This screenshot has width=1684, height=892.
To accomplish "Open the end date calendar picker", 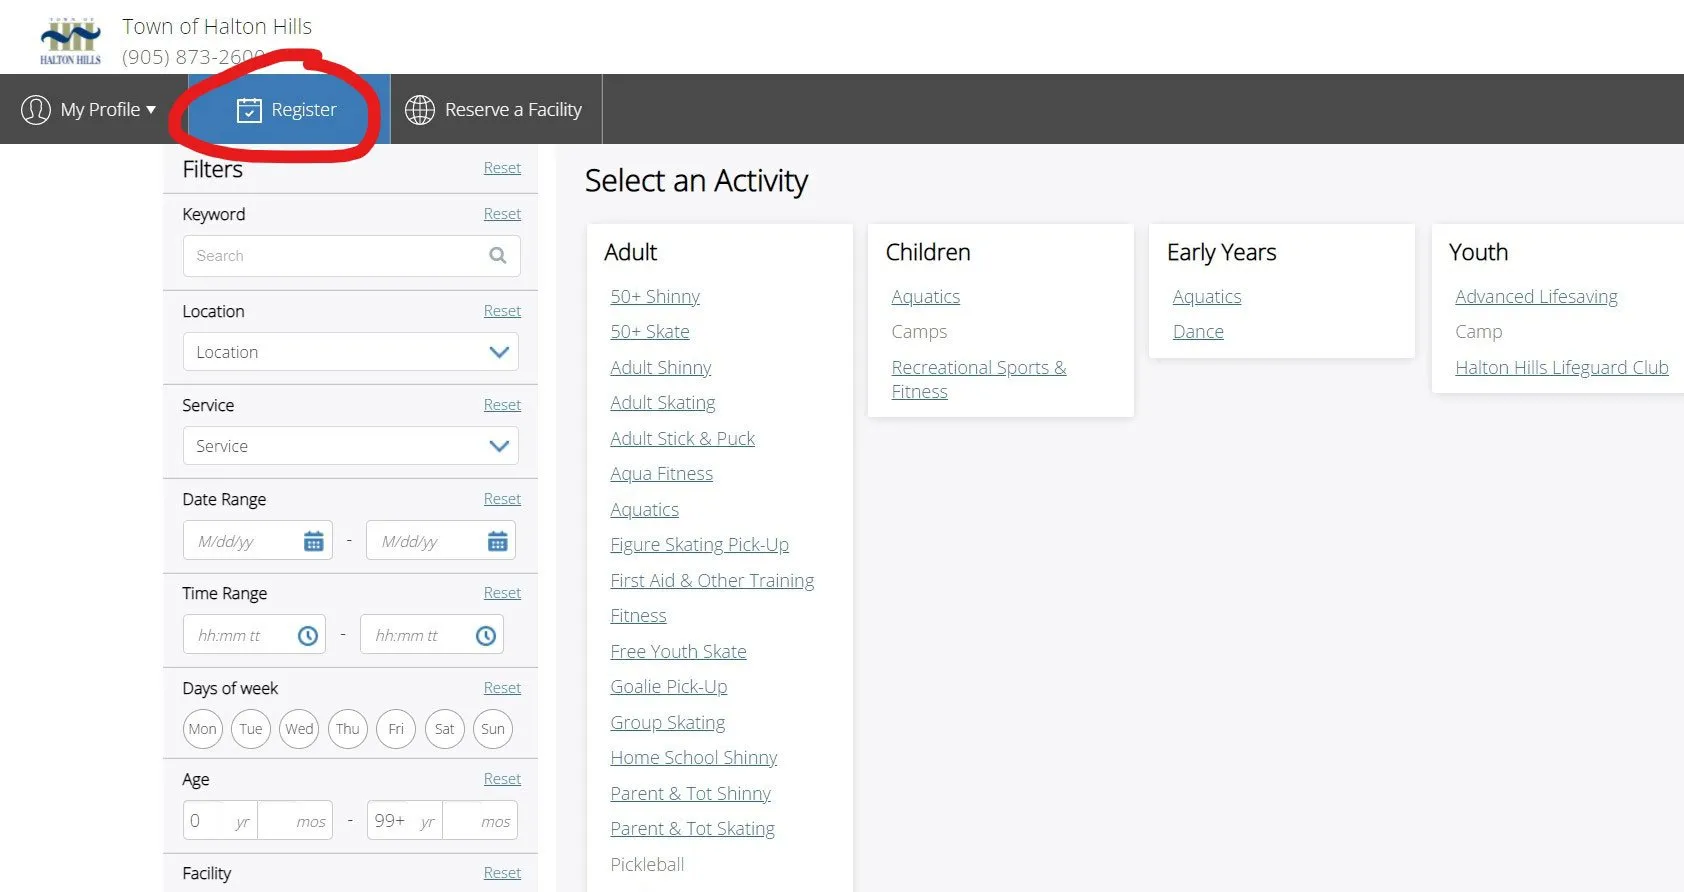I will [497, 541].
